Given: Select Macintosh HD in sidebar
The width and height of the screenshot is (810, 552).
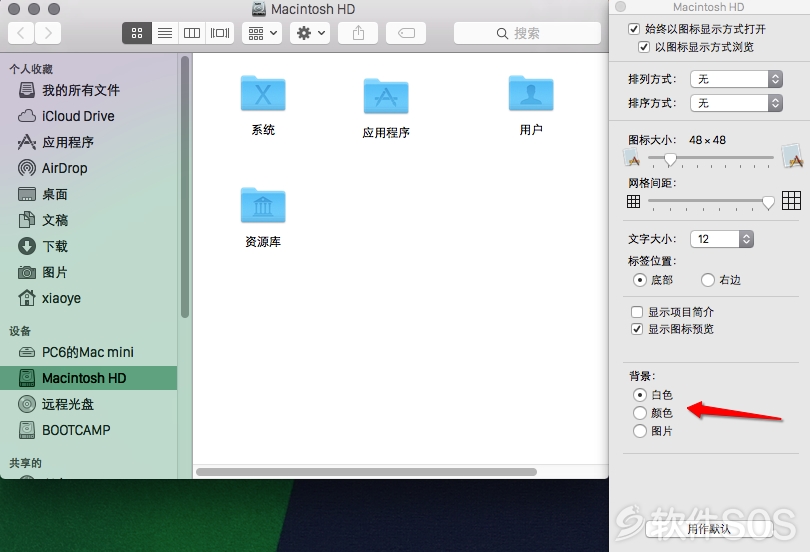Looking at the screenshot, I should click(89, 378).
